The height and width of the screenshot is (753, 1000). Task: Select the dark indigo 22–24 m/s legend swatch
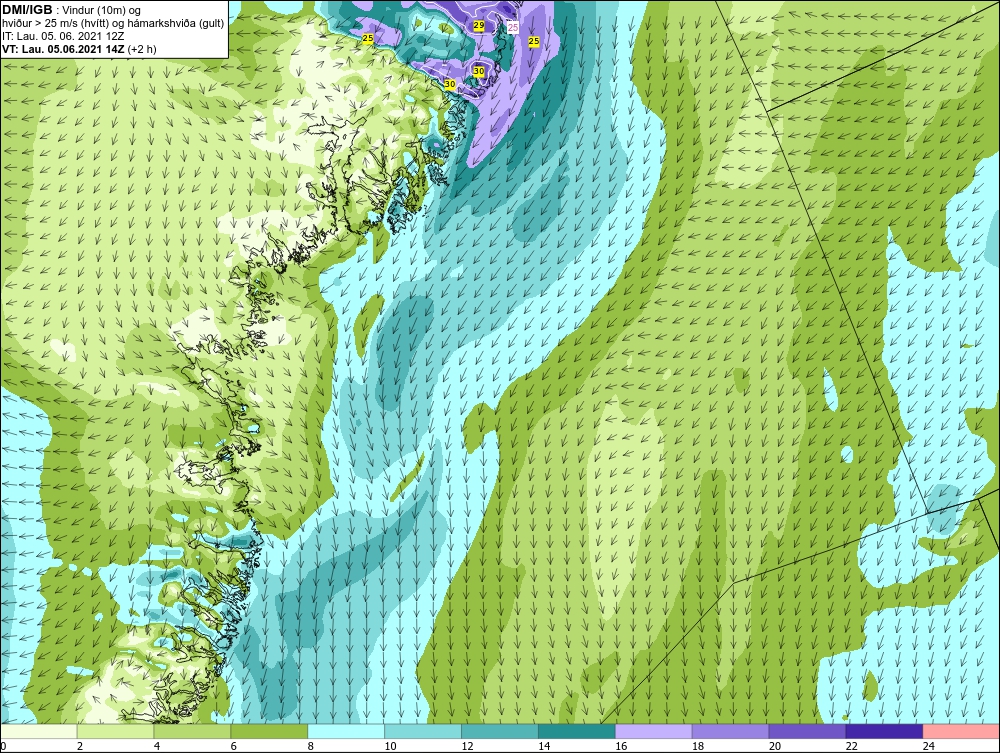click(x=884, y=731)
